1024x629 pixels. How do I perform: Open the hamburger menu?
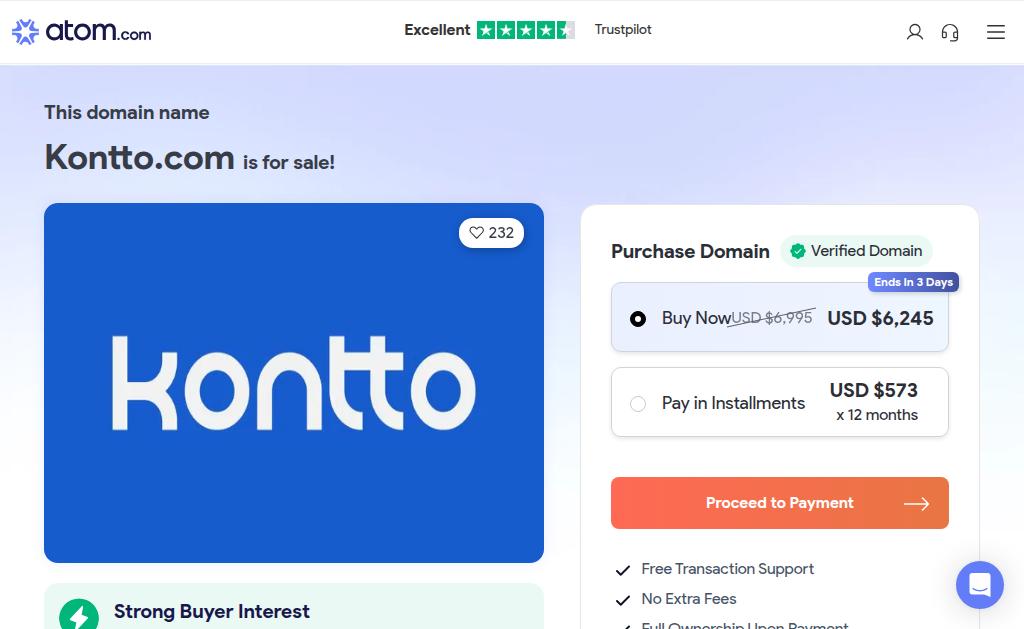996,32
